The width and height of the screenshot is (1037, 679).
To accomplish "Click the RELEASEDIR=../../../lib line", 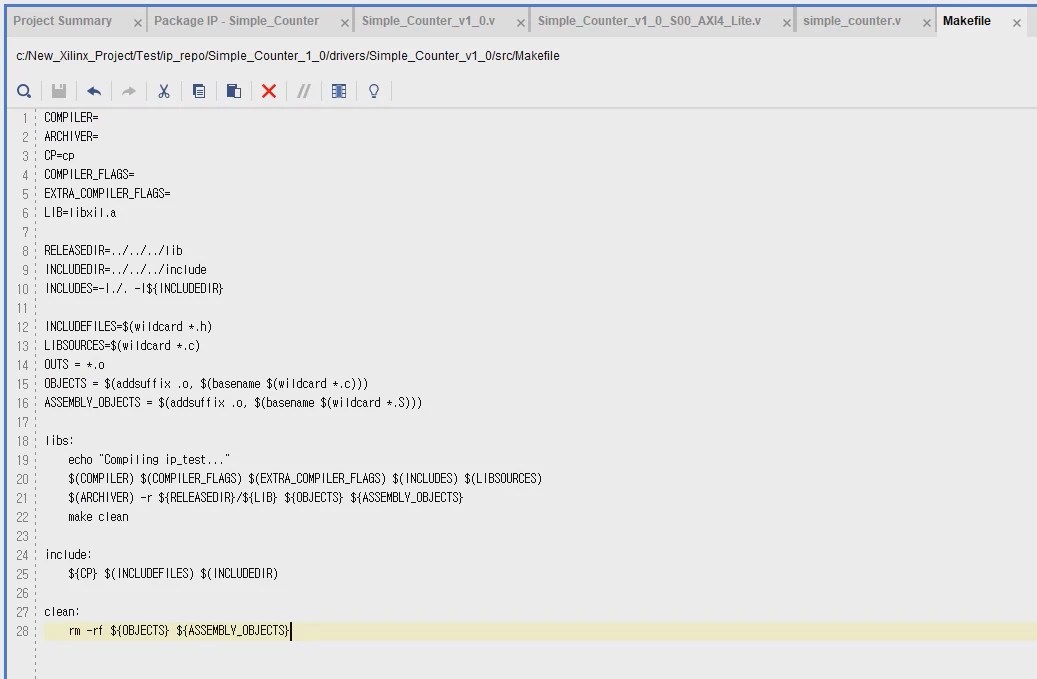I will tap(113, 251).
